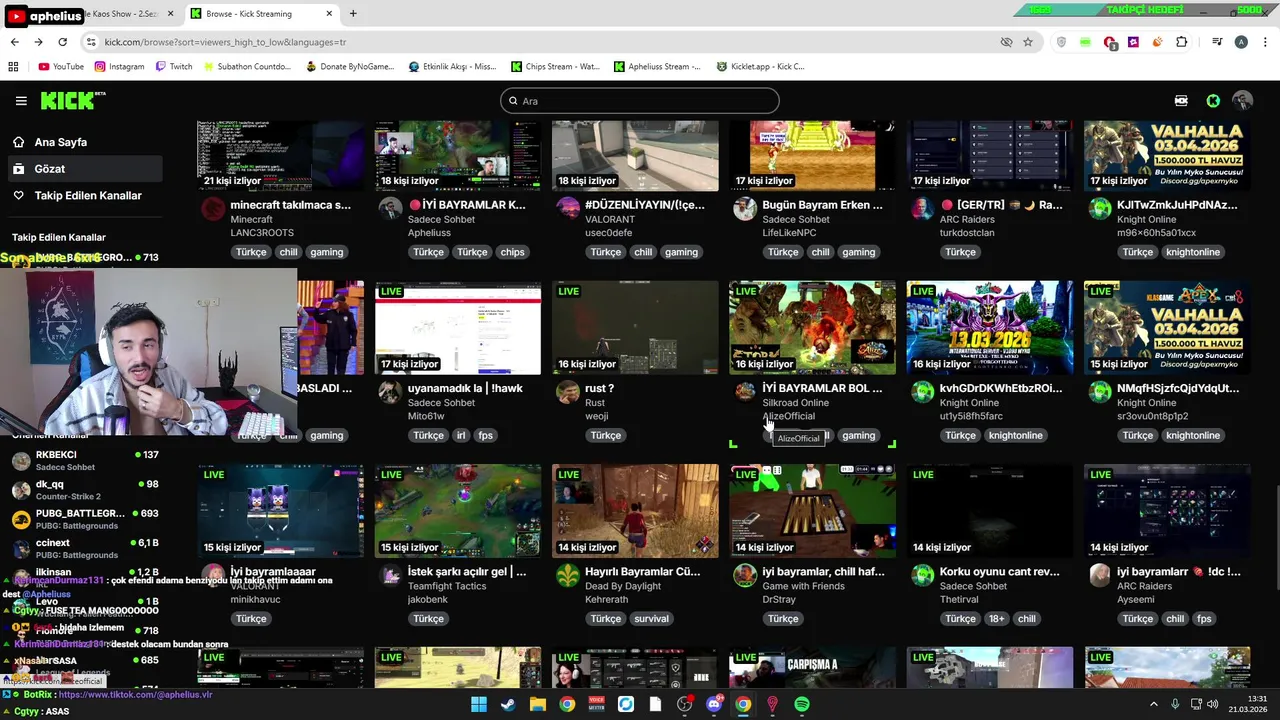Open the Chrome three-dot menu

pos(1264,42)
